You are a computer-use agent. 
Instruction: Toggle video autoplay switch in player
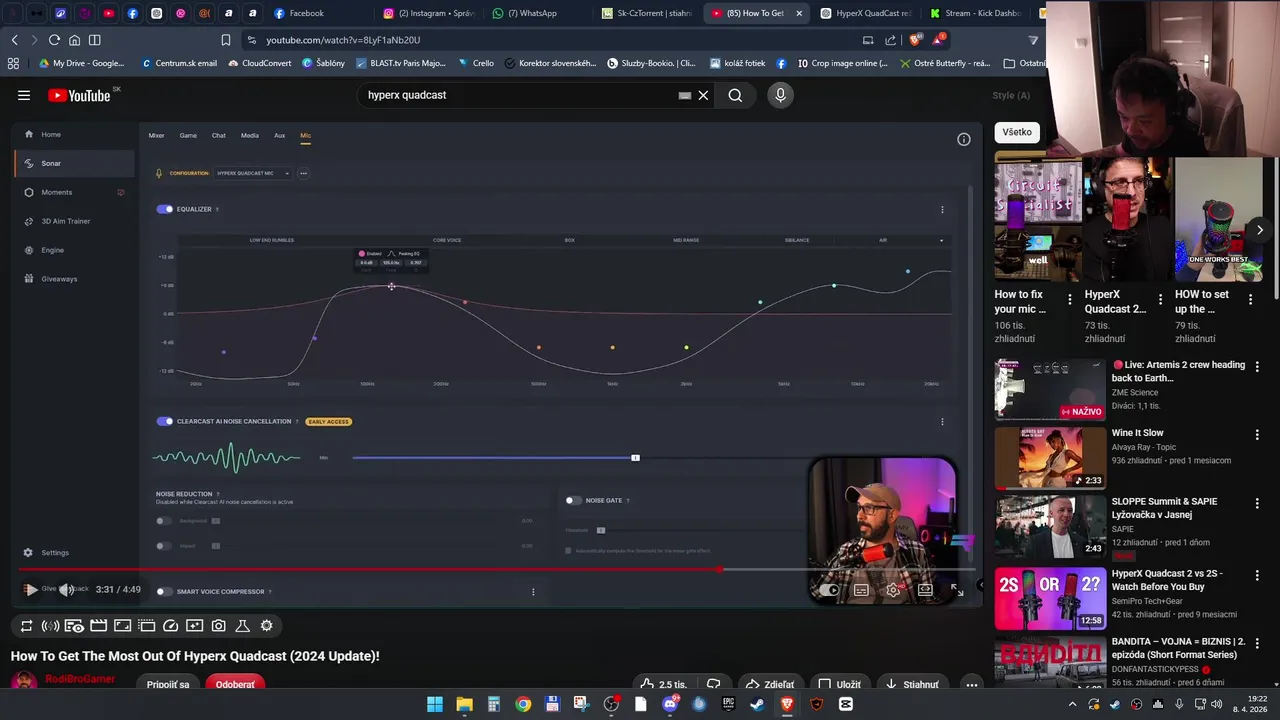coord(829,590)
